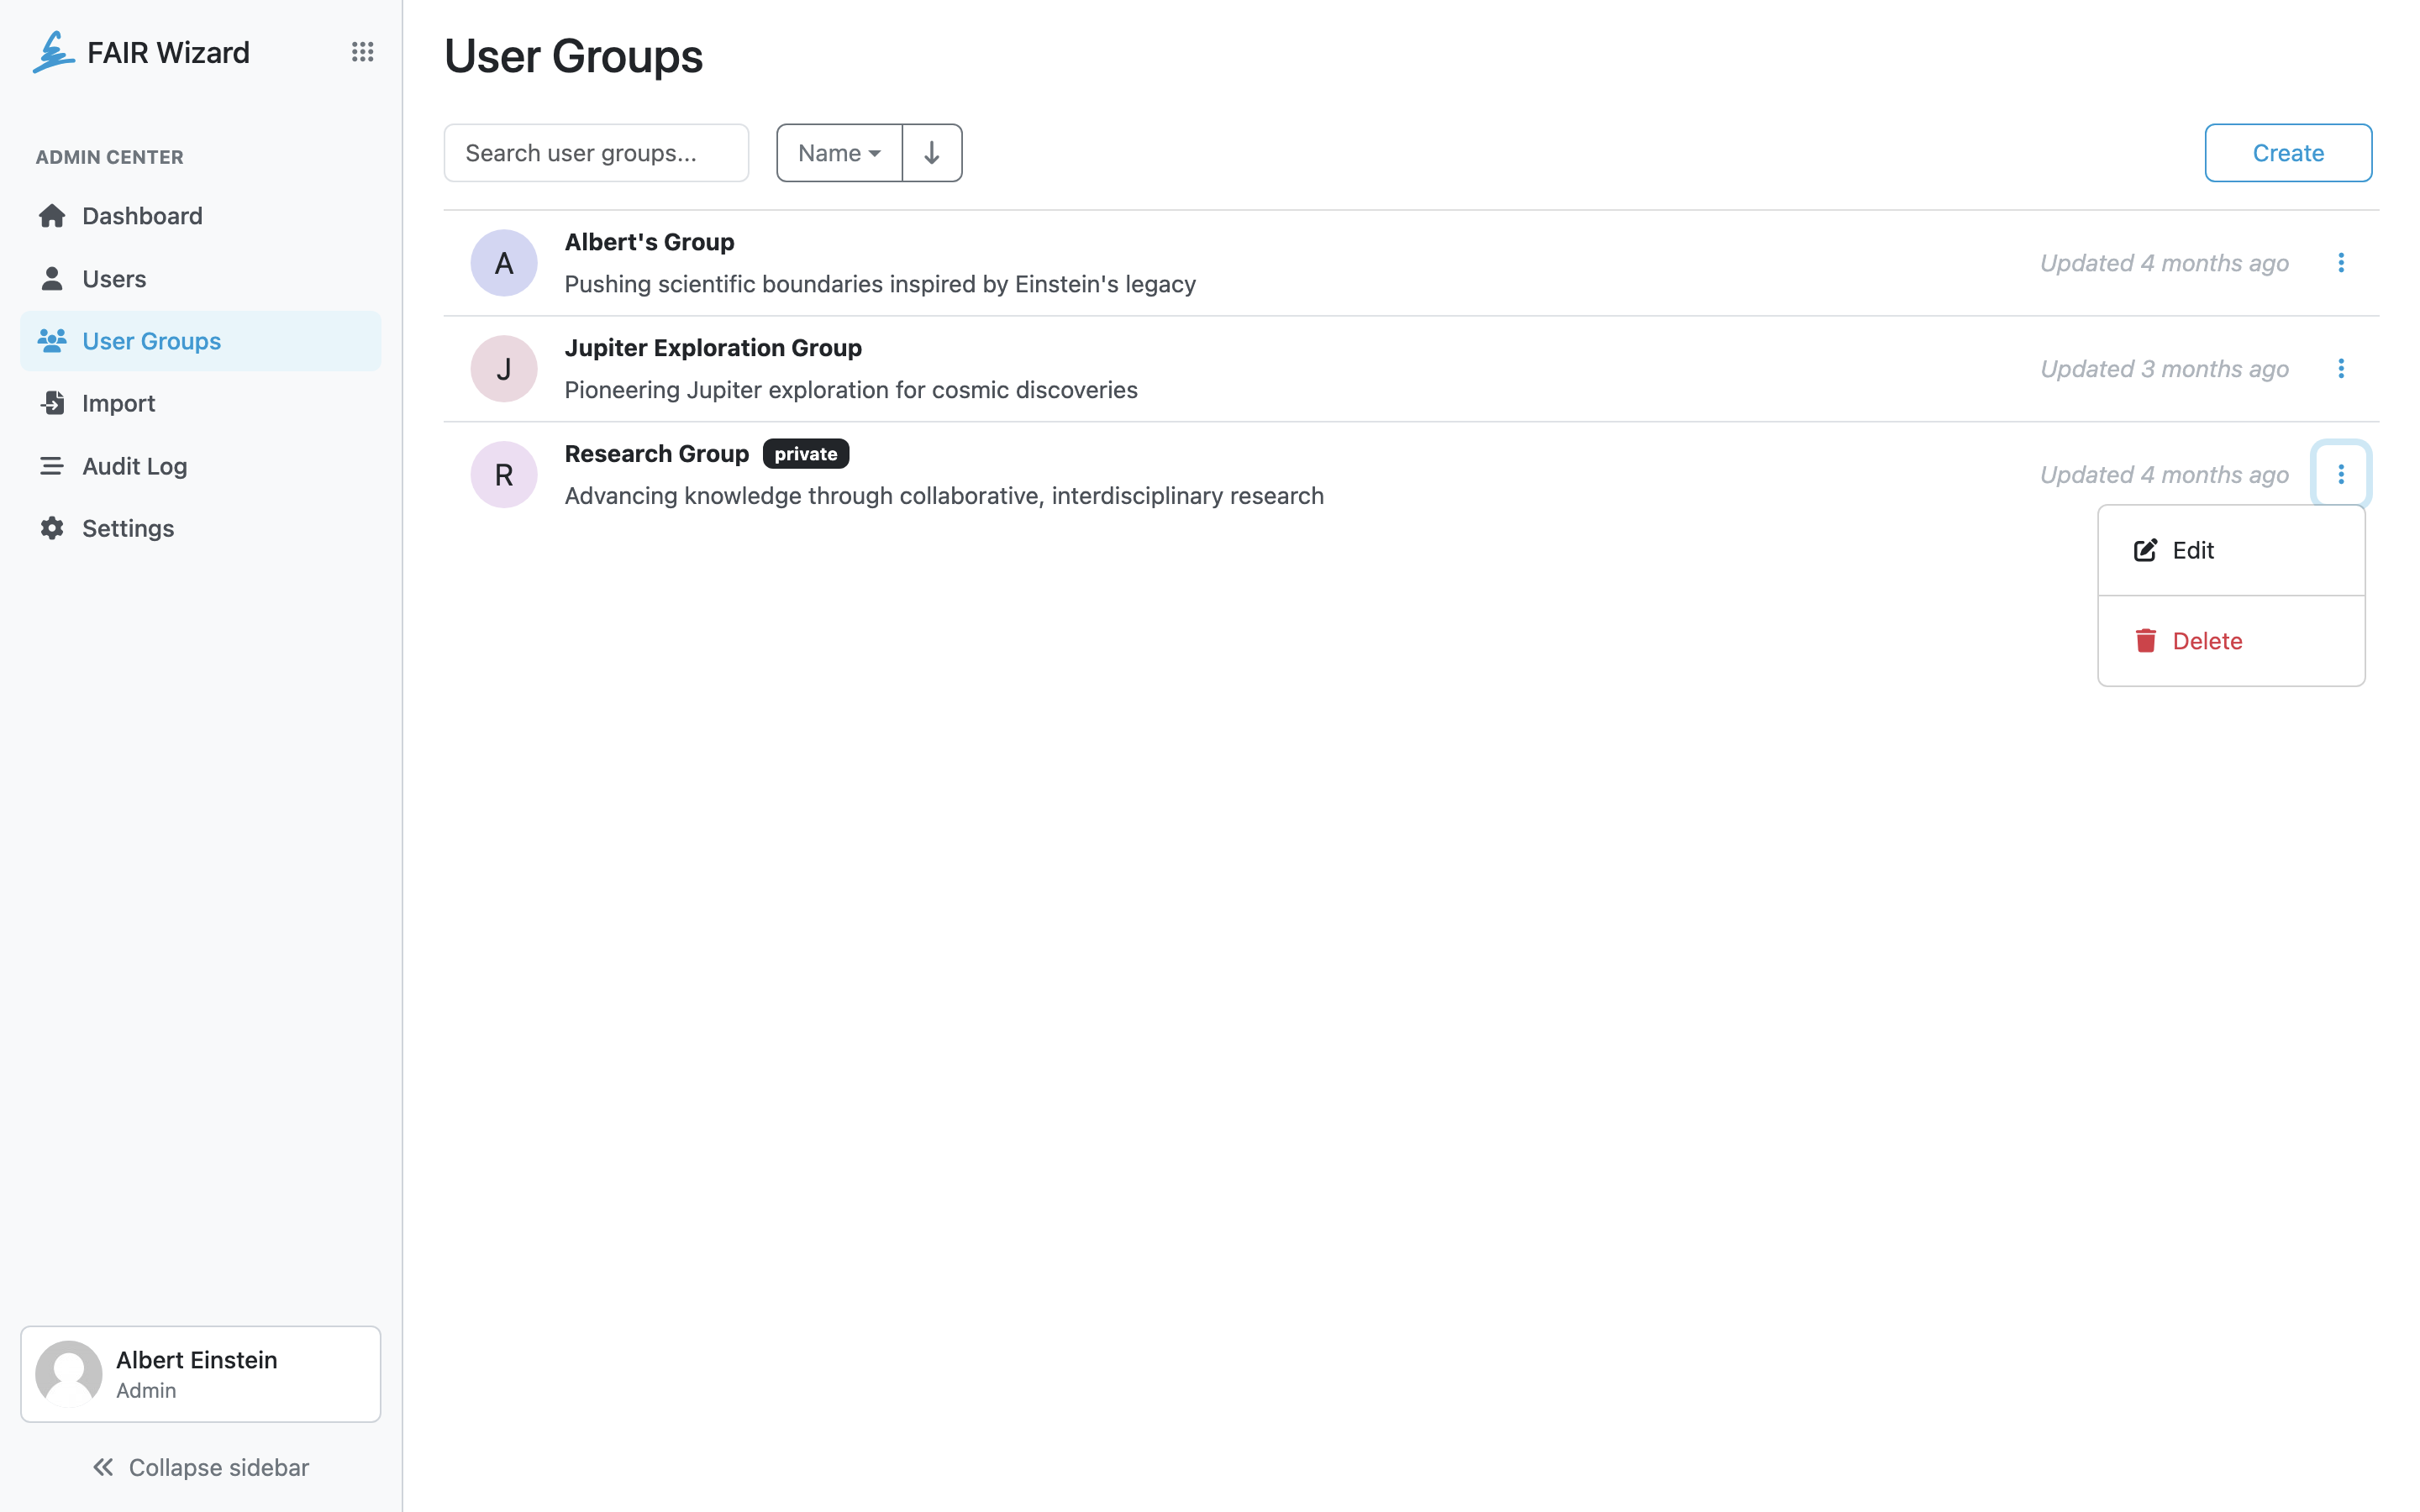Click Albert's Group description text

coord(880,284)
